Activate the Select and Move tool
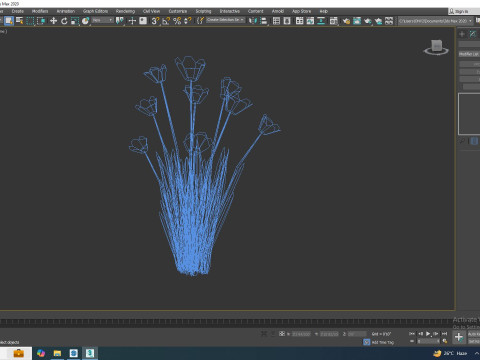The height and width of the screenshot is (360, 480). click(x=53, y=21)
